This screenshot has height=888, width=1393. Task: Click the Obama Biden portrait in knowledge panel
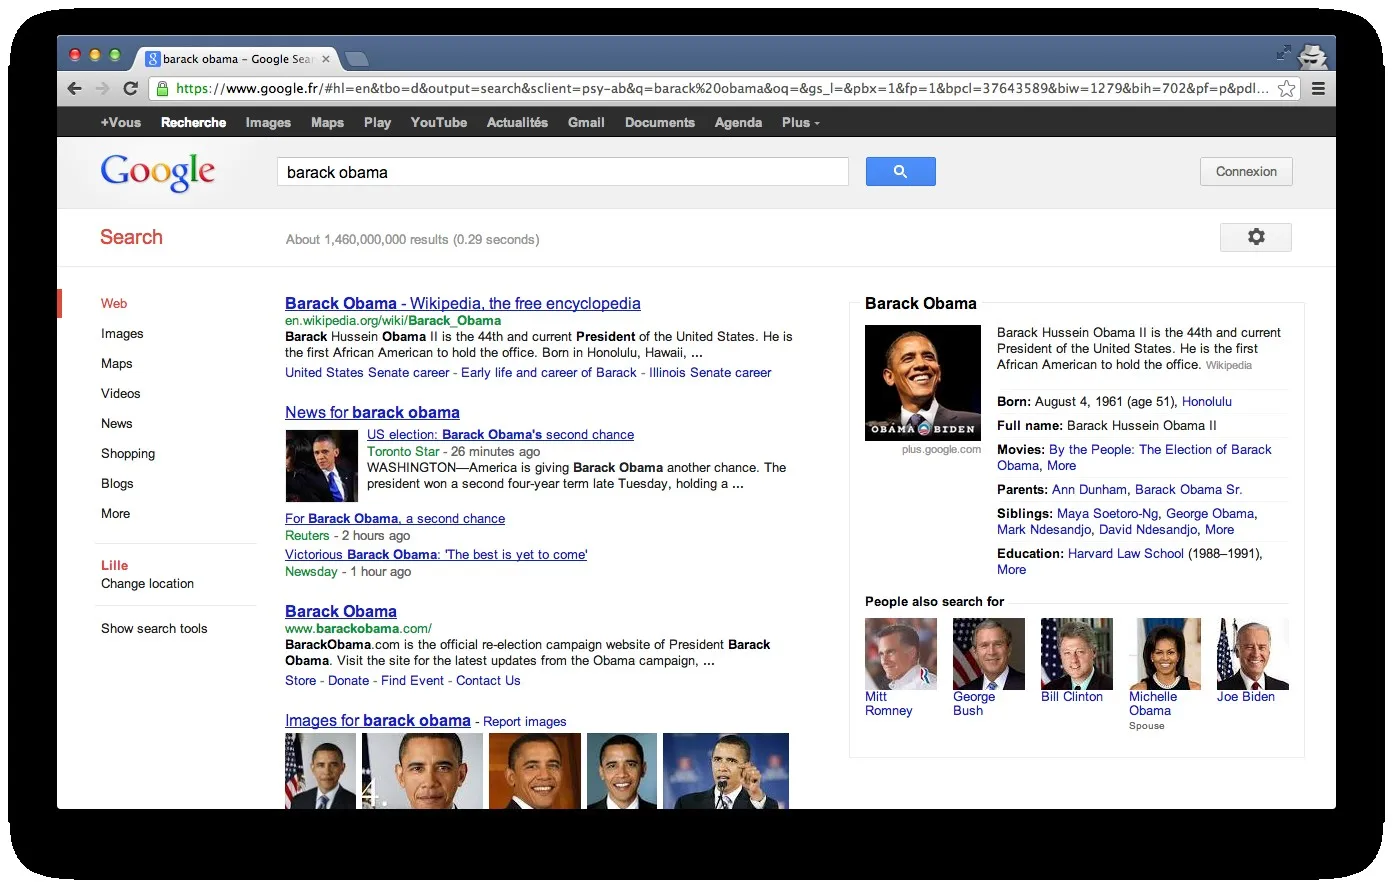(x=923, y=383)
